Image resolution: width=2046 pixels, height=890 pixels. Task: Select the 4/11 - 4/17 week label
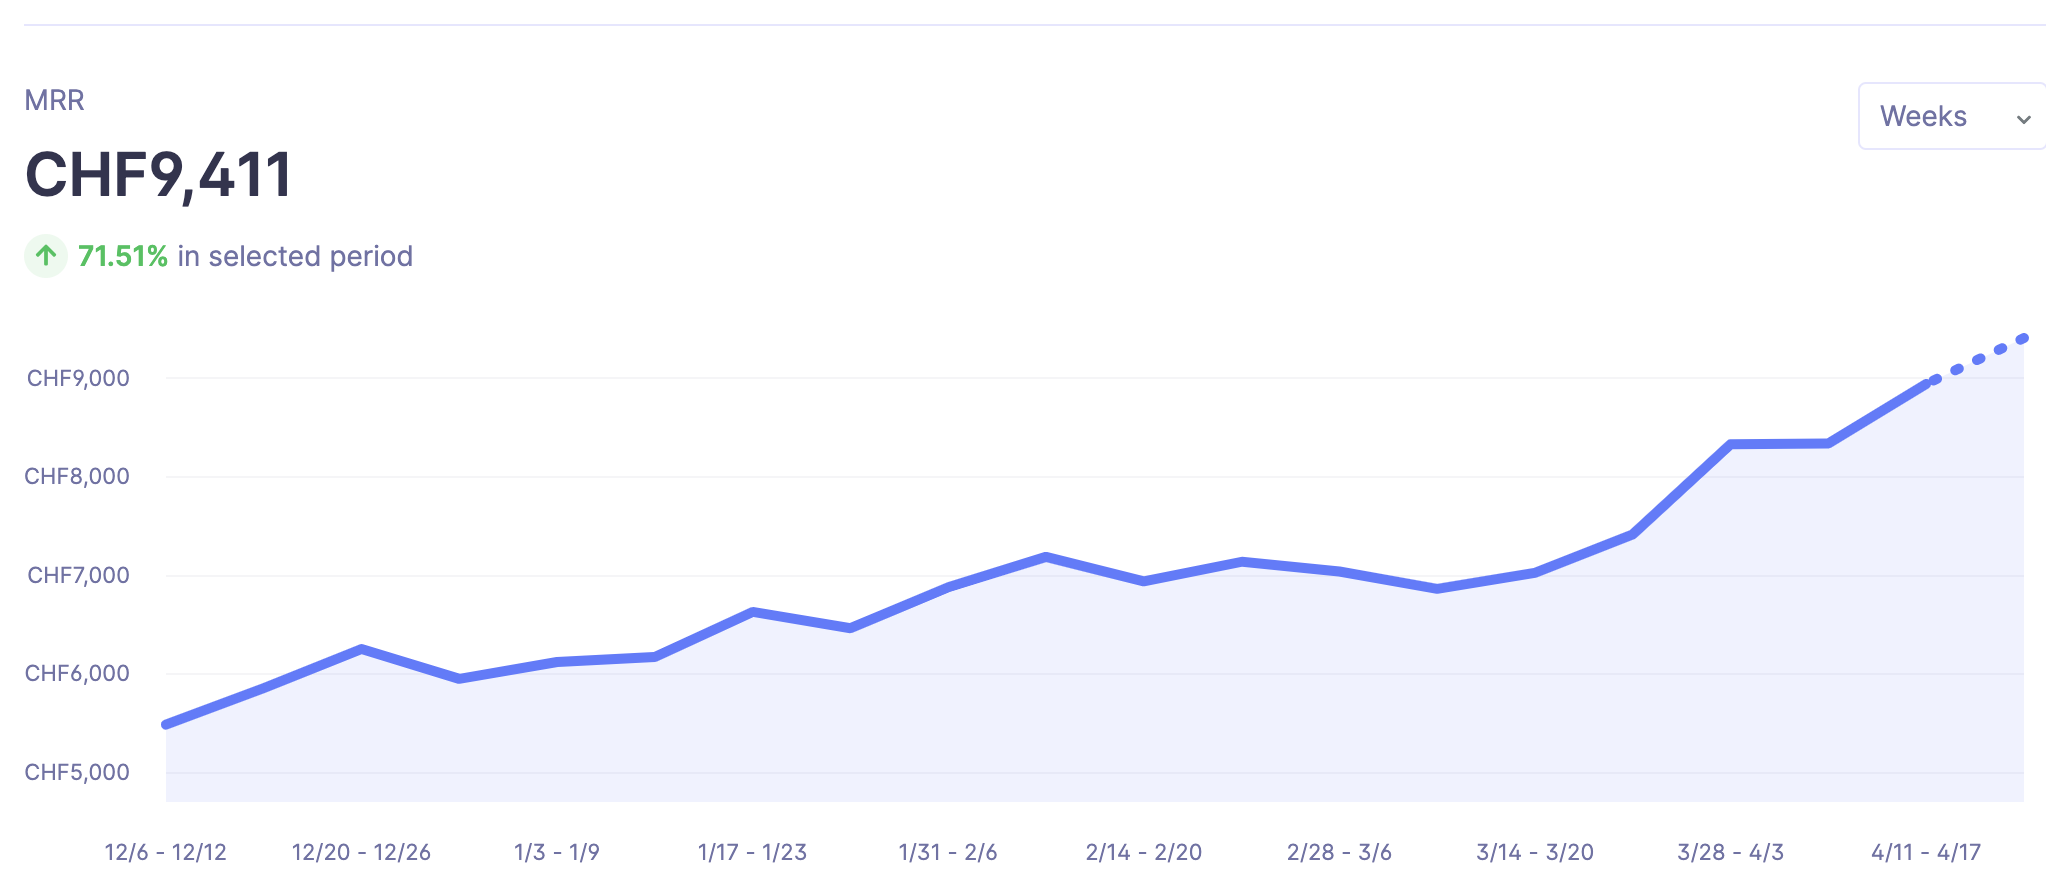[x=1926, y=852]
